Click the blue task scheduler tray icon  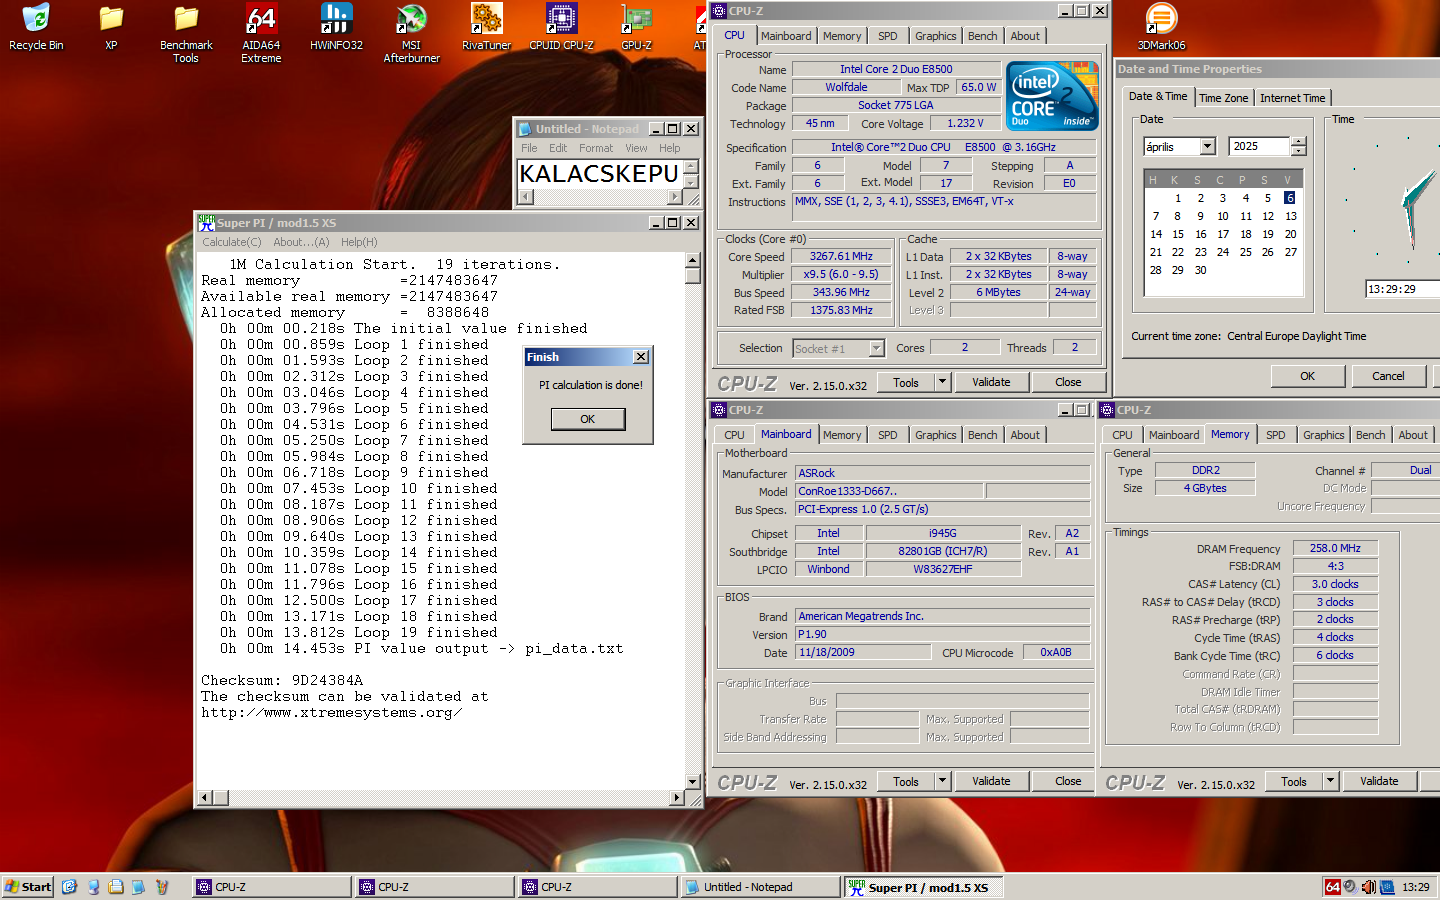1387,887
